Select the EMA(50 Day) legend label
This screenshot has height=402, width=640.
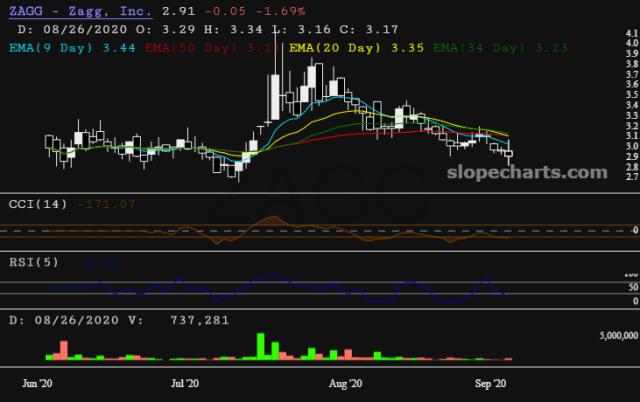186,46
